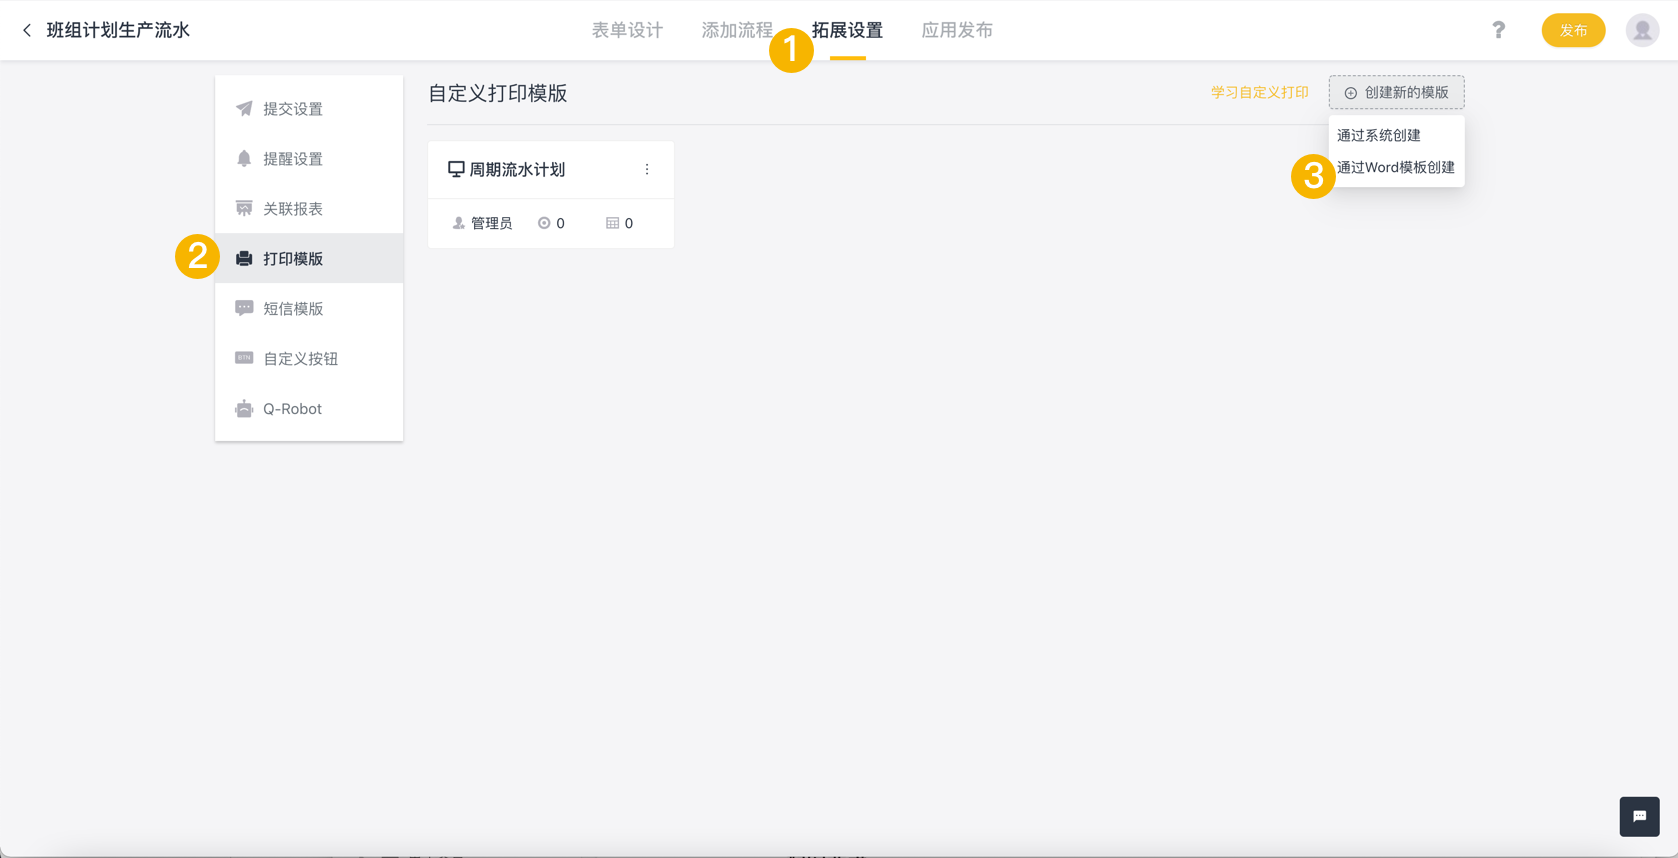This screenshot has height=858, width=1678.
Task: Expand the 创建新的模版 dropdown button
Action: pos(1396,92)
